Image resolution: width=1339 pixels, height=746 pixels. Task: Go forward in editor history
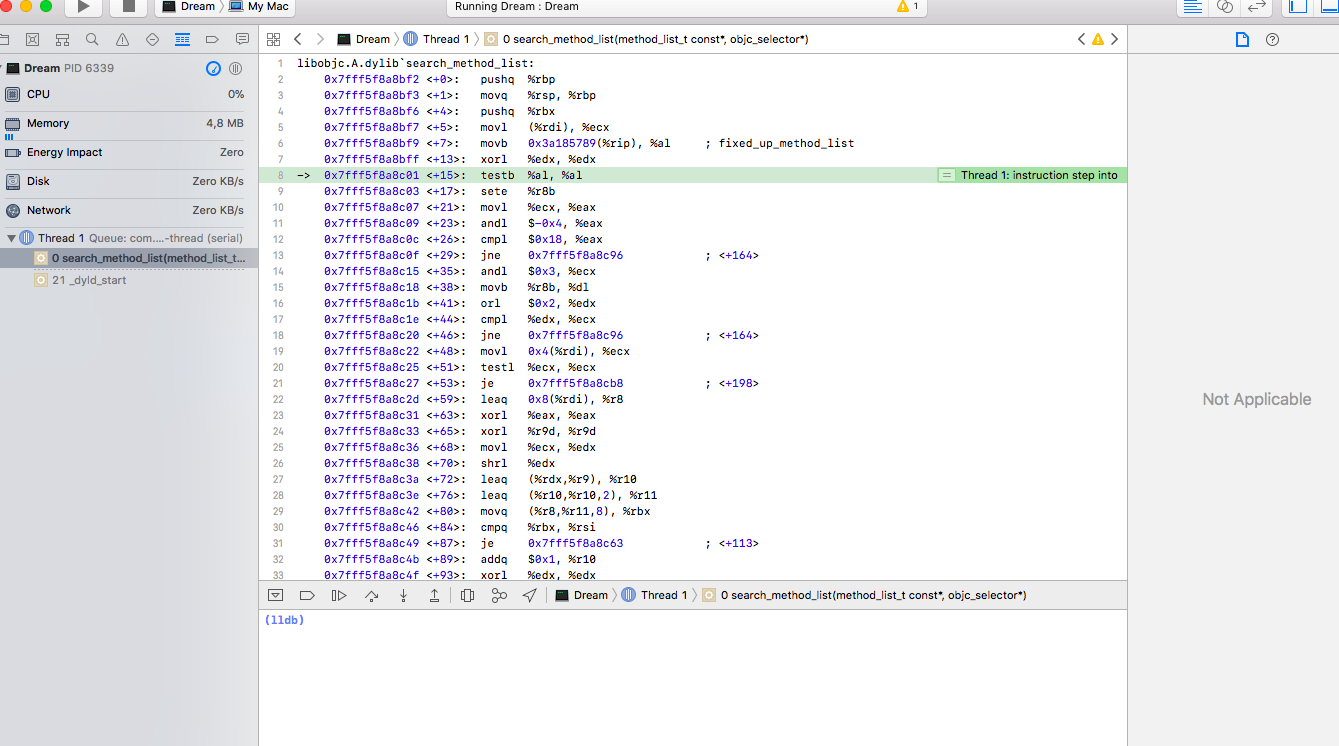pos(320,39)
